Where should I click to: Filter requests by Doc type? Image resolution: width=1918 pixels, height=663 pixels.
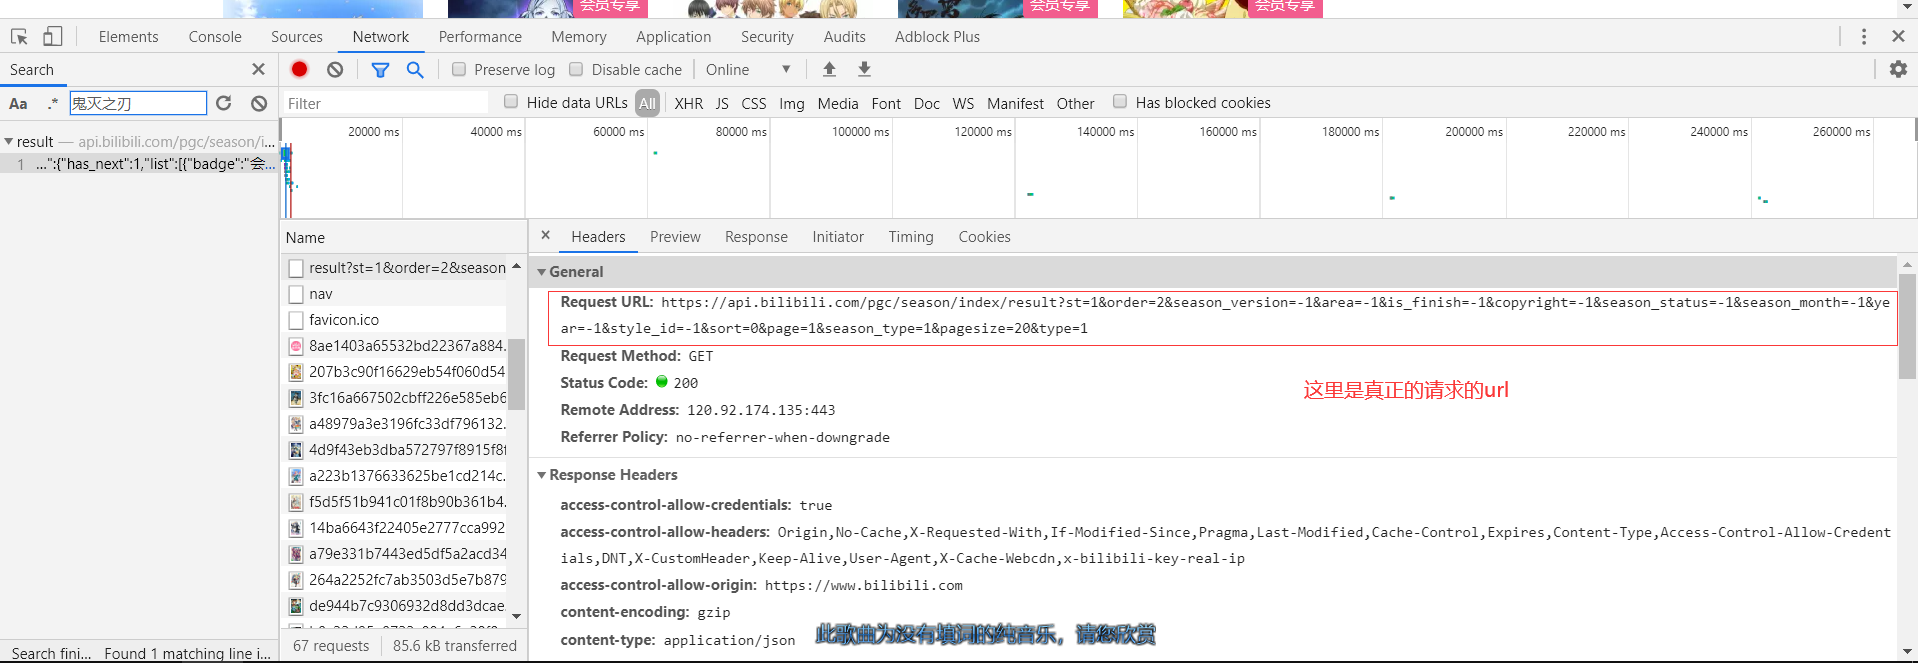point(927,103)
